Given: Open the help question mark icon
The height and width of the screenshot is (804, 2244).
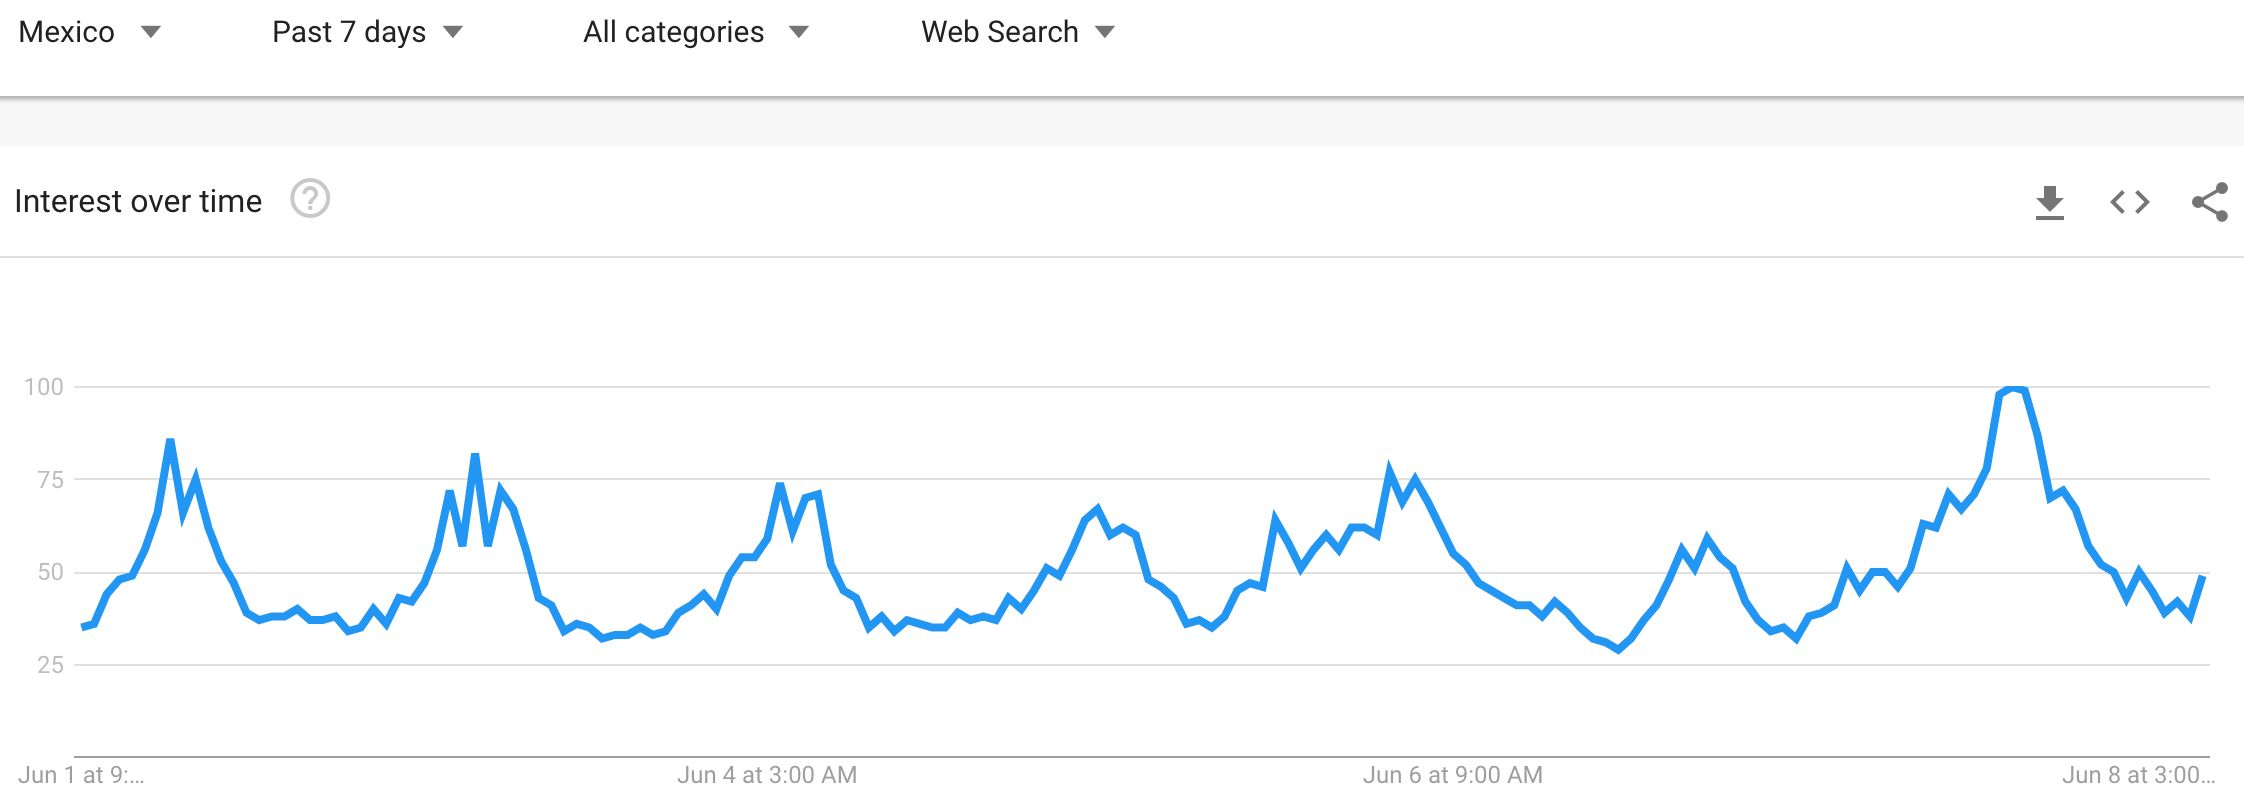Looking at the screenshot, I should [x=310, y=199].
